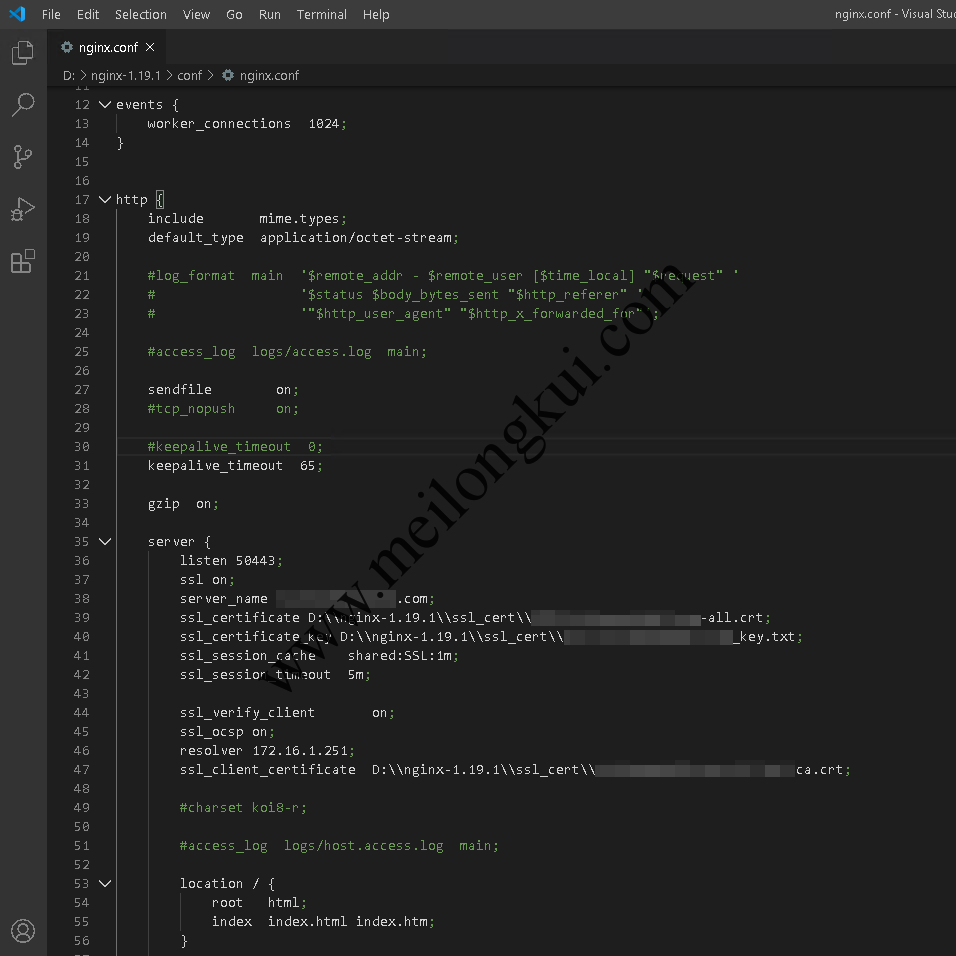Open the View menu
The image size is (956, 956).
tap(196, 14)
